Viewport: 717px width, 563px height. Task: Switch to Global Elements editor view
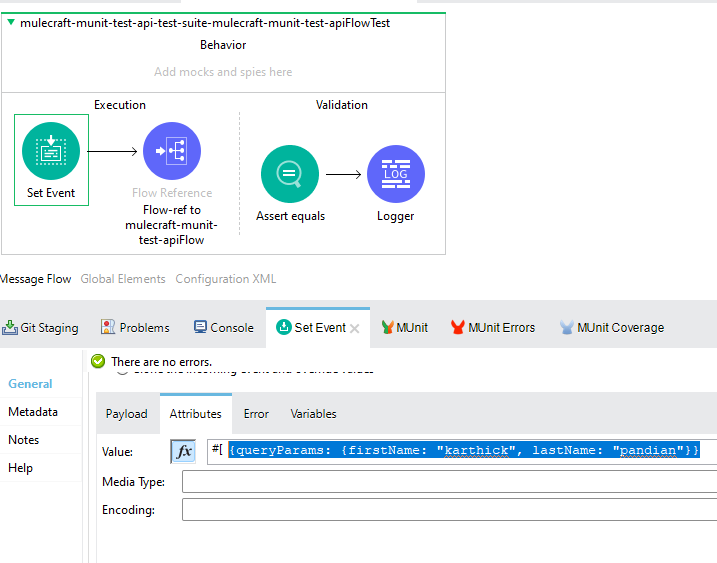(x=123, y=279)
